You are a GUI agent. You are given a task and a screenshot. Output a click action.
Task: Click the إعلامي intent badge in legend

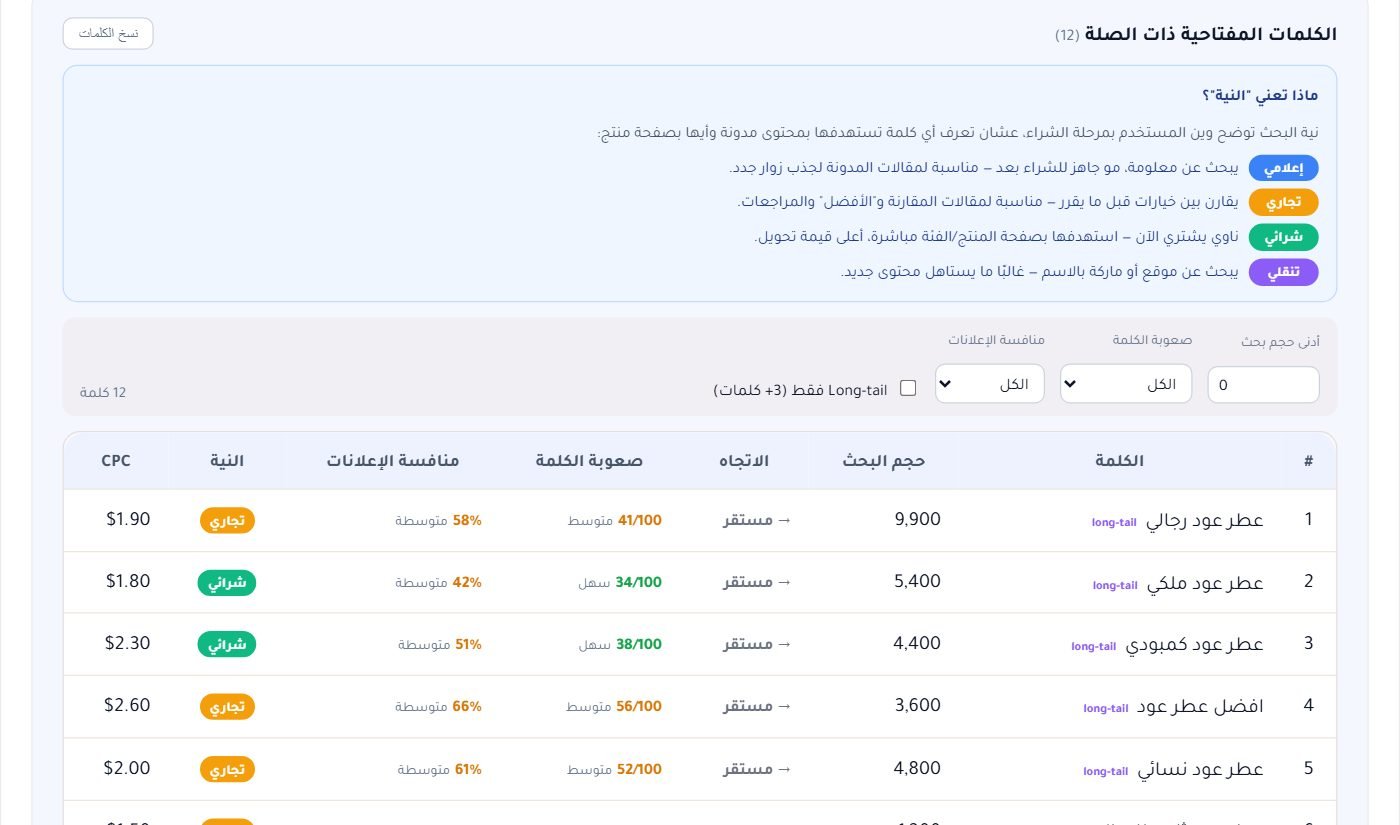point(1284,168)
